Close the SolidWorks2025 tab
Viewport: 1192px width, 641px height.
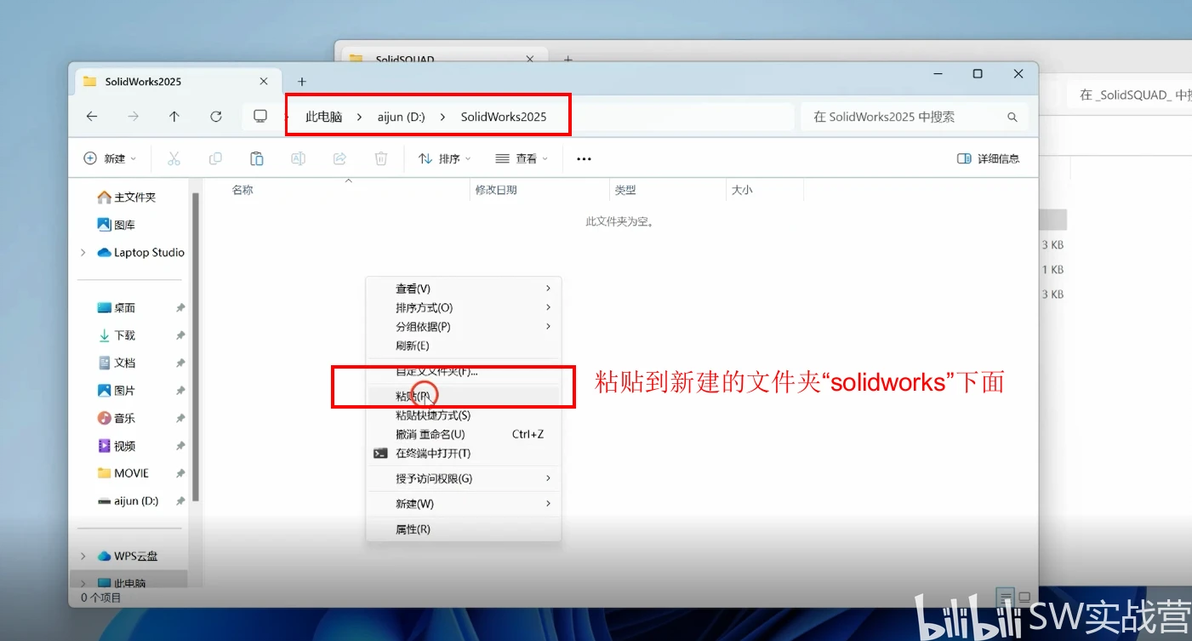click(x=263, y=81)
